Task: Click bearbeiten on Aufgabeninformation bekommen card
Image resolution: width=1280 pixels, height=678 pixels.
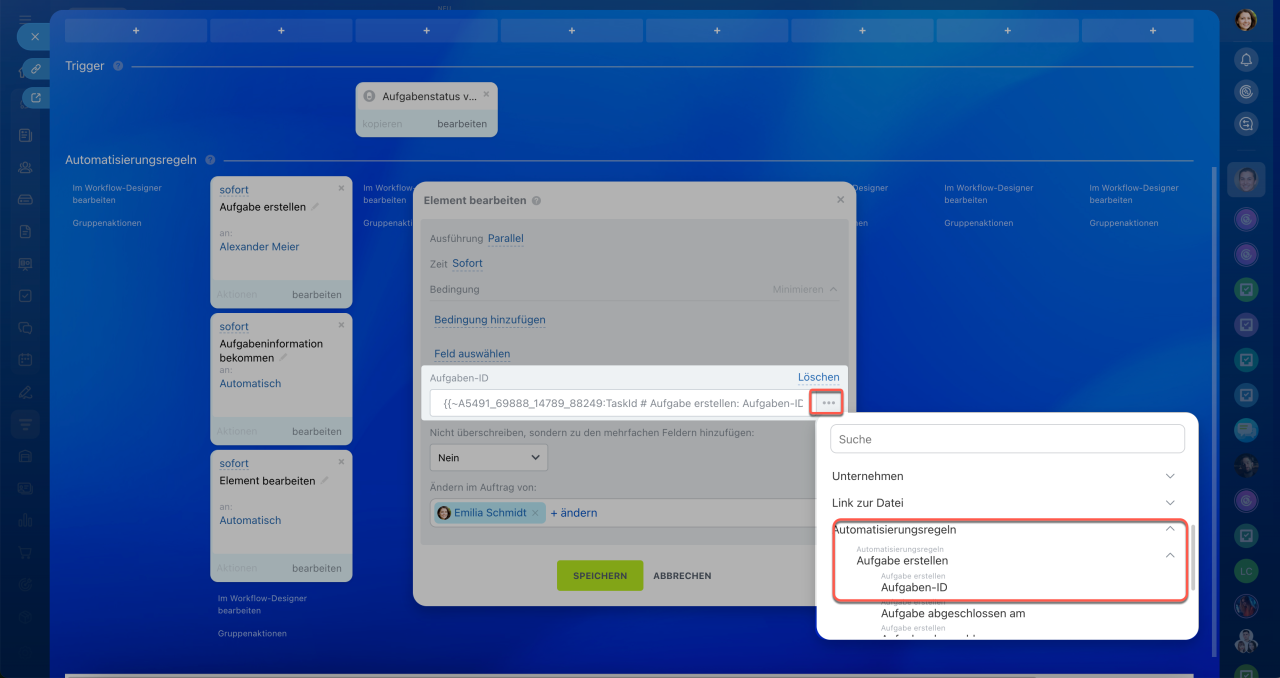Action: 317,432
